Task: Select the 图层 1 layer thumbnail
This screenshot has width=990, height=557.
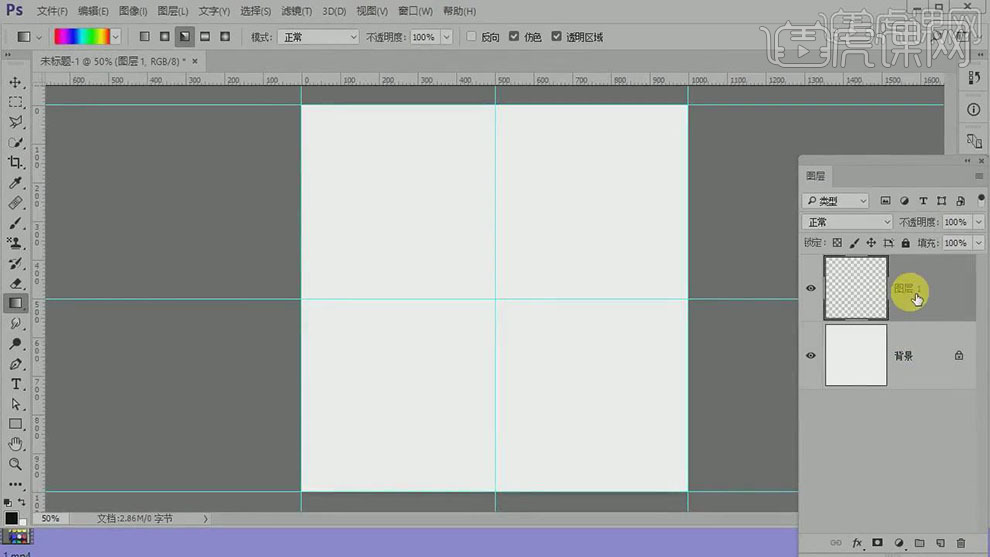Action: [856, 288]
